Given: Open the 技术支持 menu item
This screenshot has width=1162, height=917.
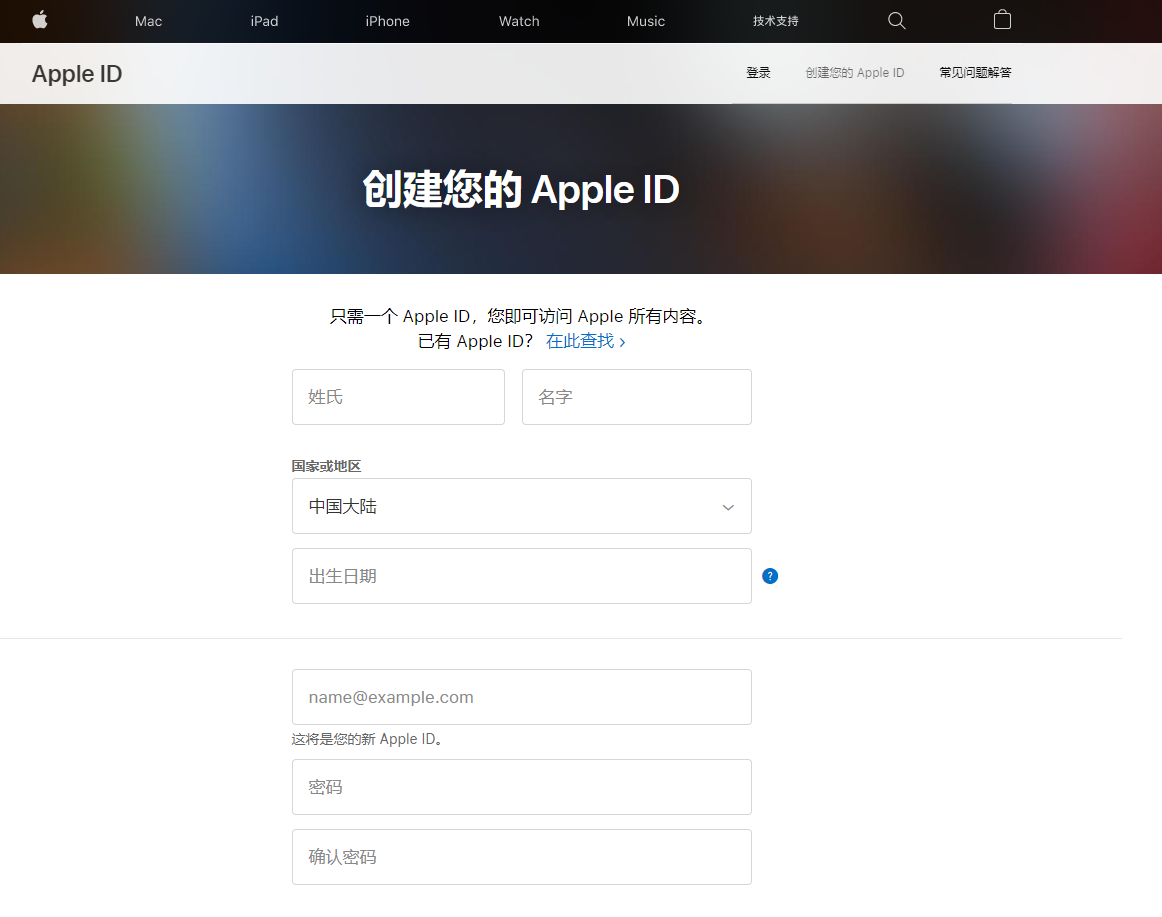Looking at the screenshot, I should click(776, 21).
